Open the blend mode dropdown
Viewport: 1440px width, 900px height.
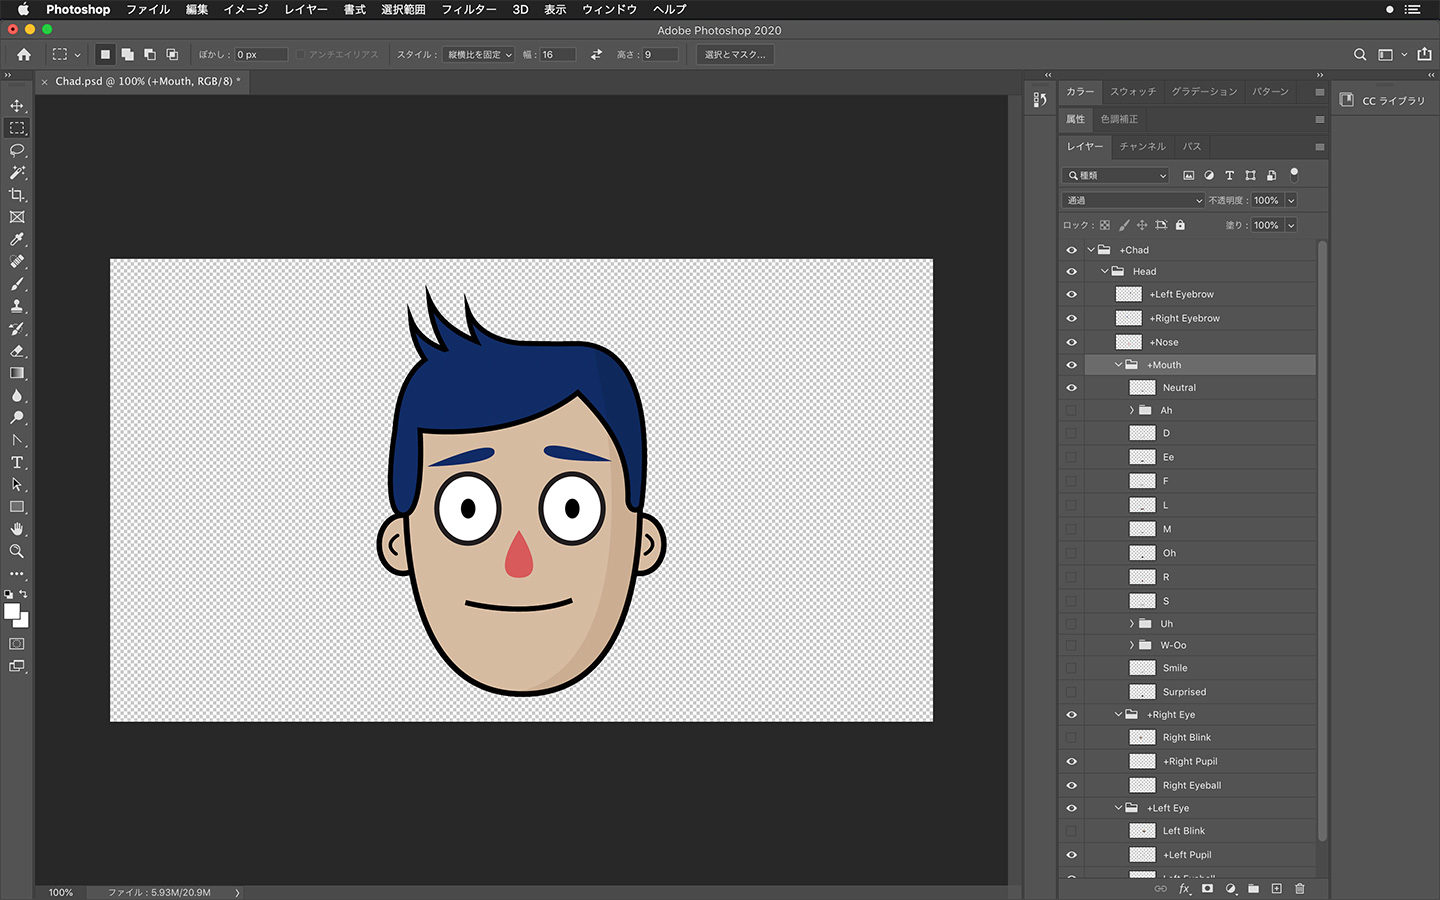(1133, 200)
